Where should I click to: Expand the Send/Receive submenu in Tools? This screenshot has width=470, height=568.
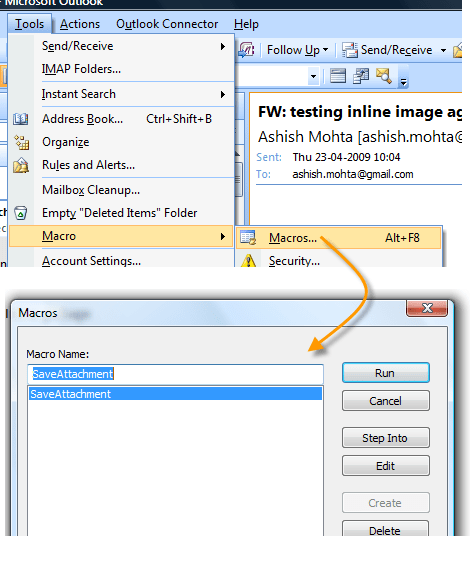[x=222, y=46]
